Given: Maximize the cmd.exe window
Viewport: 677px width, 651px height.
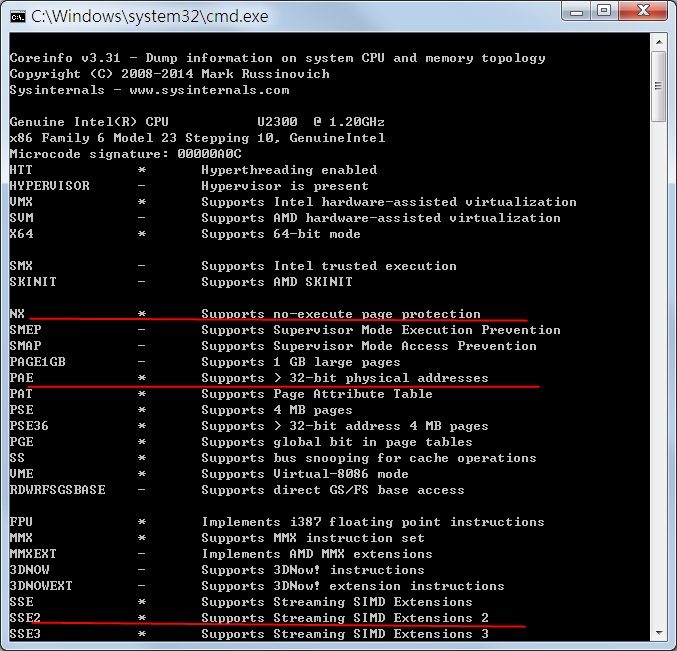Looking at the screenshot, I should coord(604,11).
